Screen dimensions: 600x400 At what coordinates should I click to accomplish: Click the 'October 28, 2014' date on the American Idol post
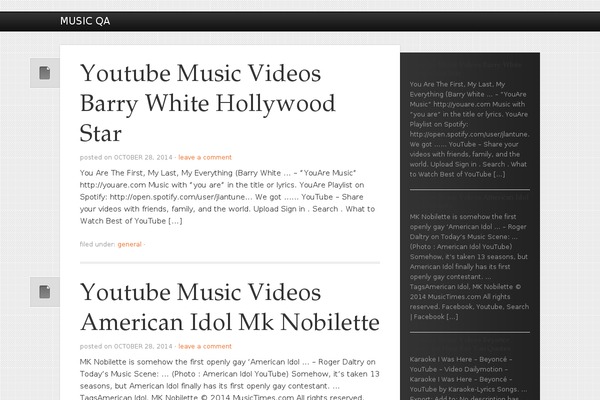(x=143, y=346)
